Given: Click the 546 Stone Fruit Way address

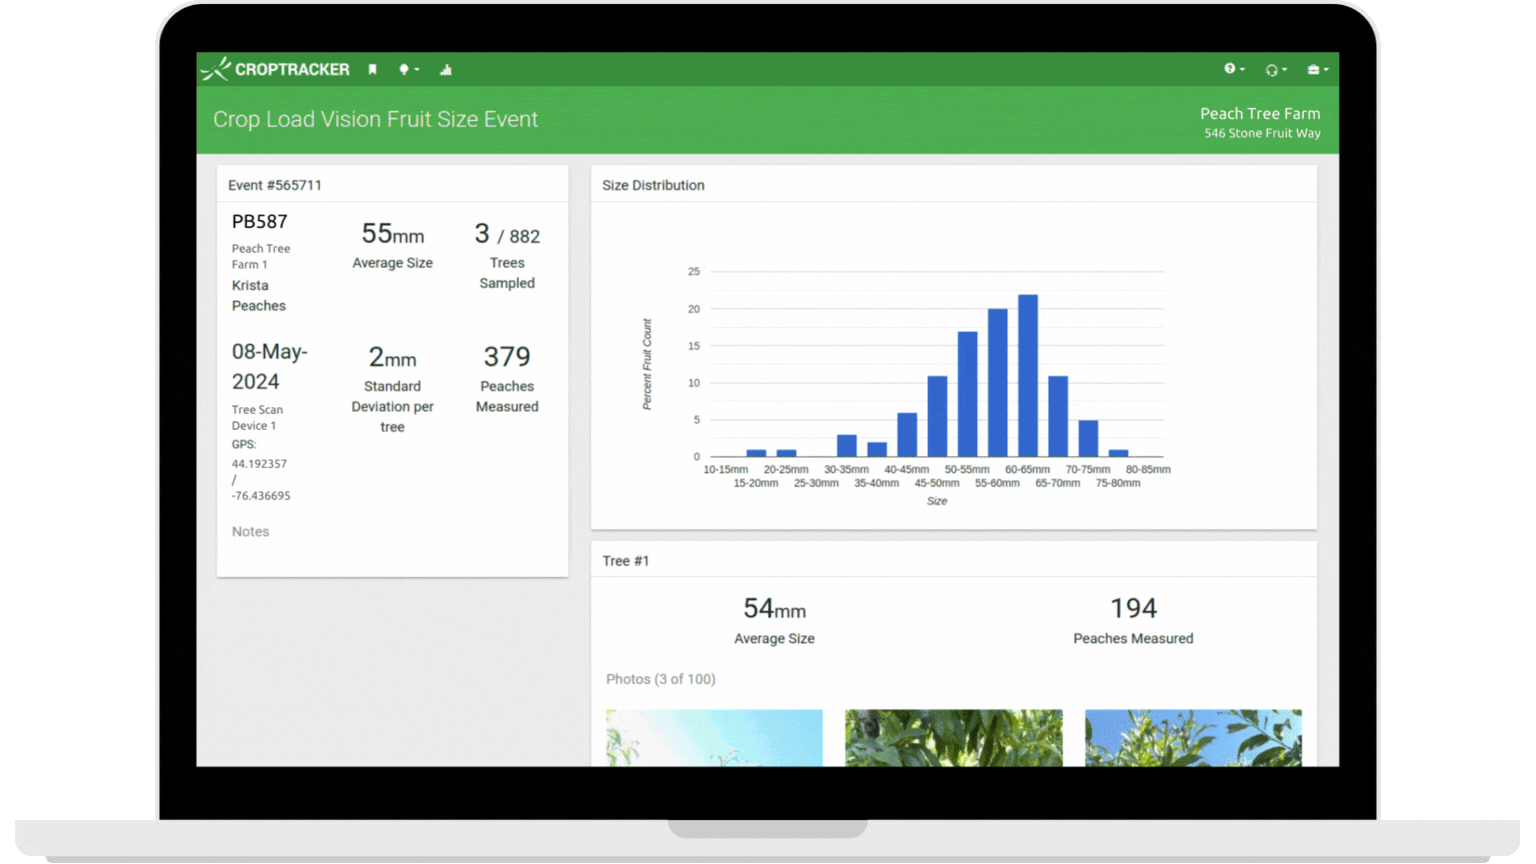Looking at the screenshot, I should coord(1262,133).
